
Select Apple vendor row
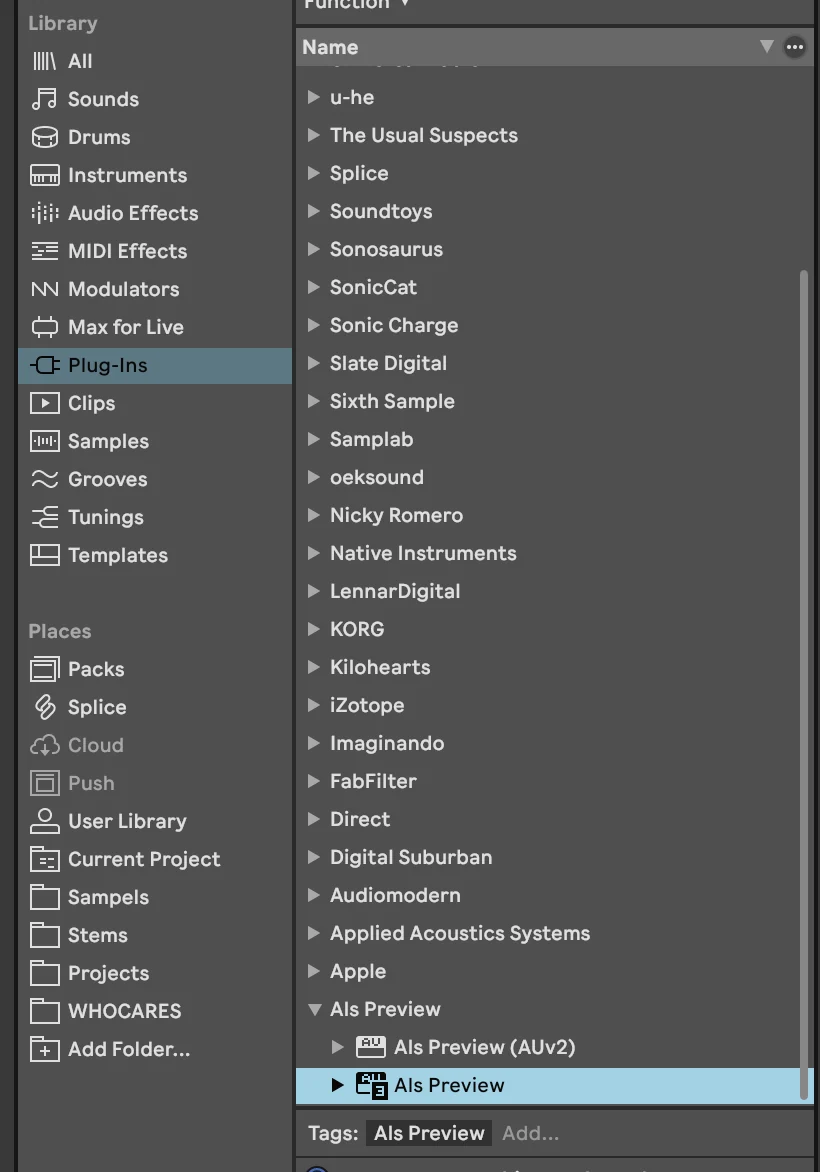pyautogui.click(x=555, y=971)
